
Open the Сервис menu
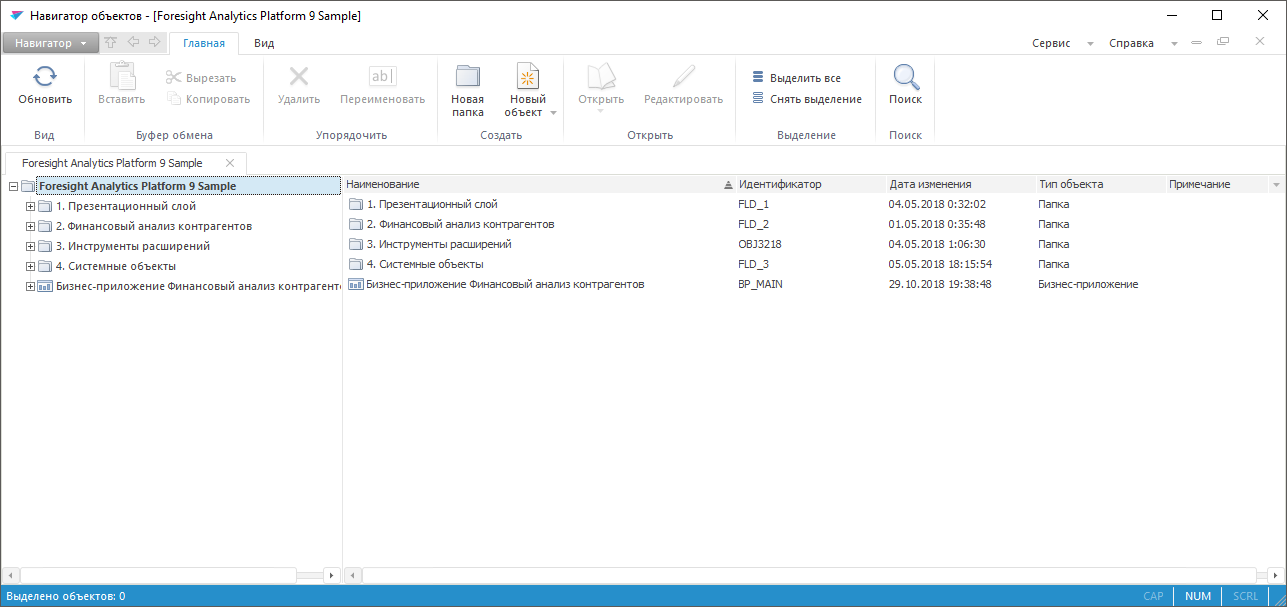tap(1051, 43)
